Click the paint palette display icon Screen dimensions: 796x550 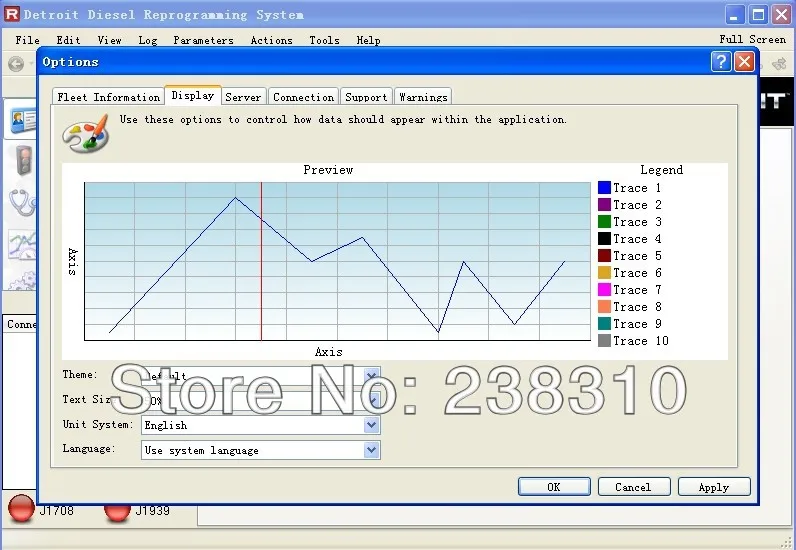pos(85,133)
